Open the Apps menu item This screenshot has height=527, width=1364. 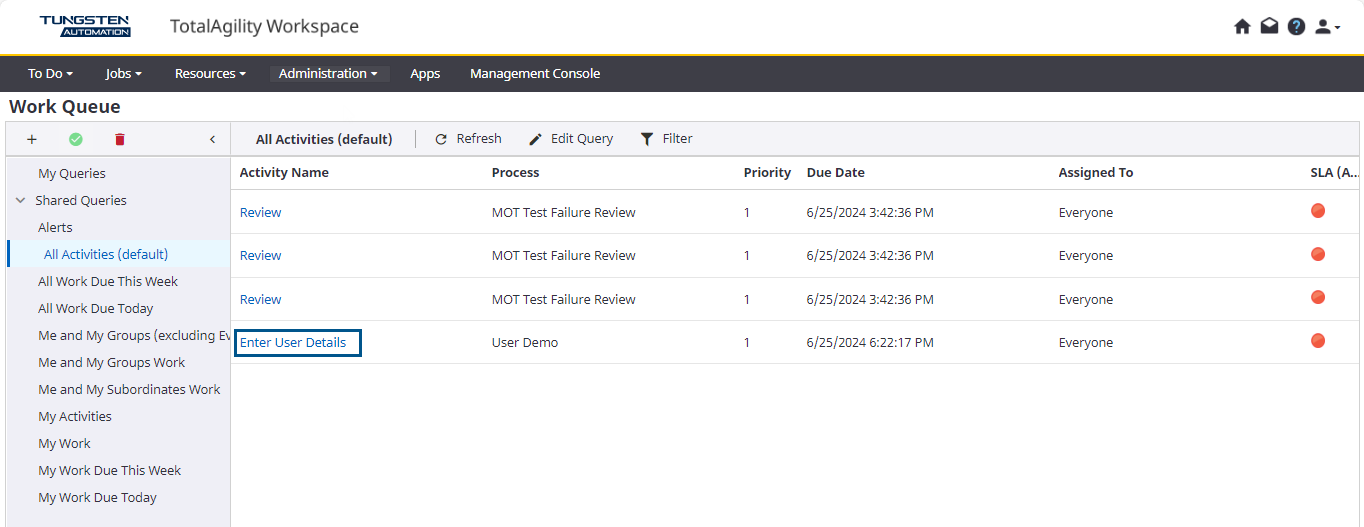click(x=425, y=73)
